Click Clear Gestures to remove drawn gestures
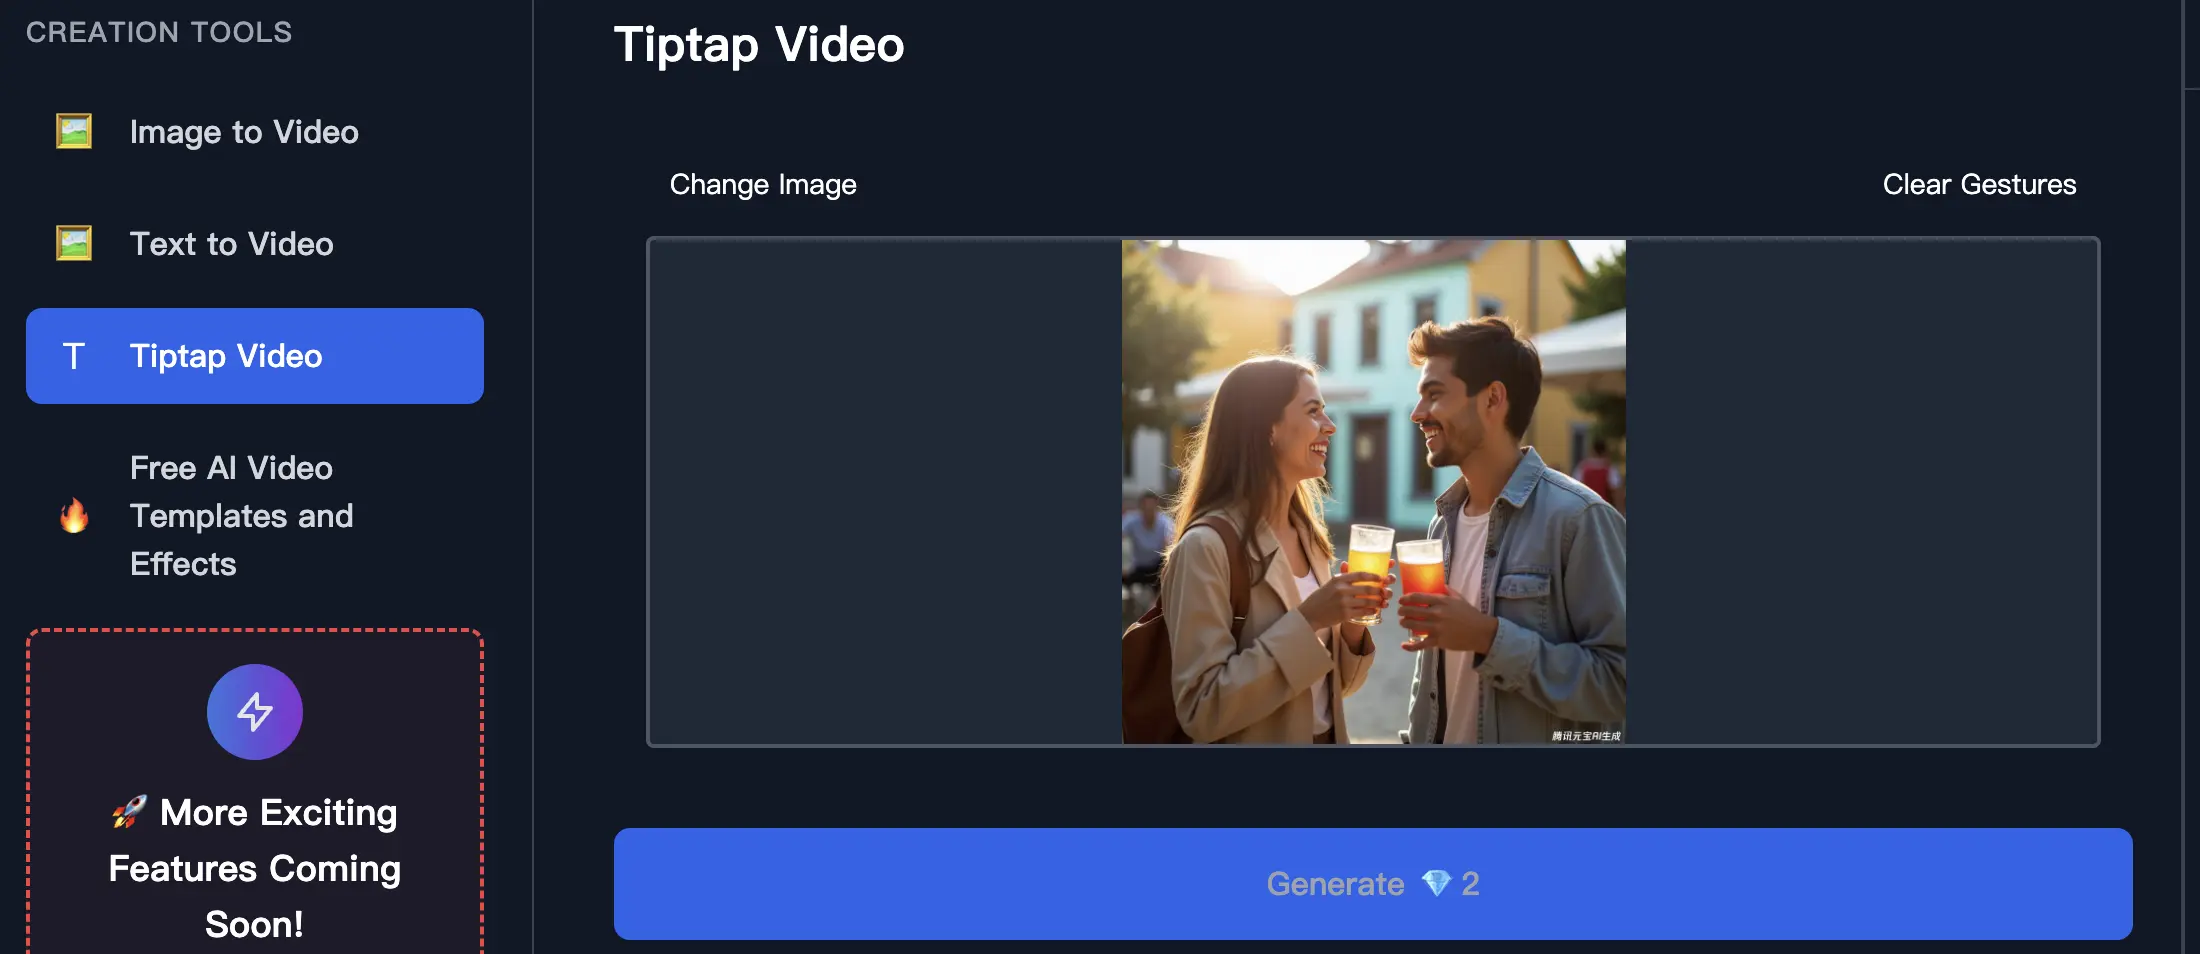 (1978, 184)
